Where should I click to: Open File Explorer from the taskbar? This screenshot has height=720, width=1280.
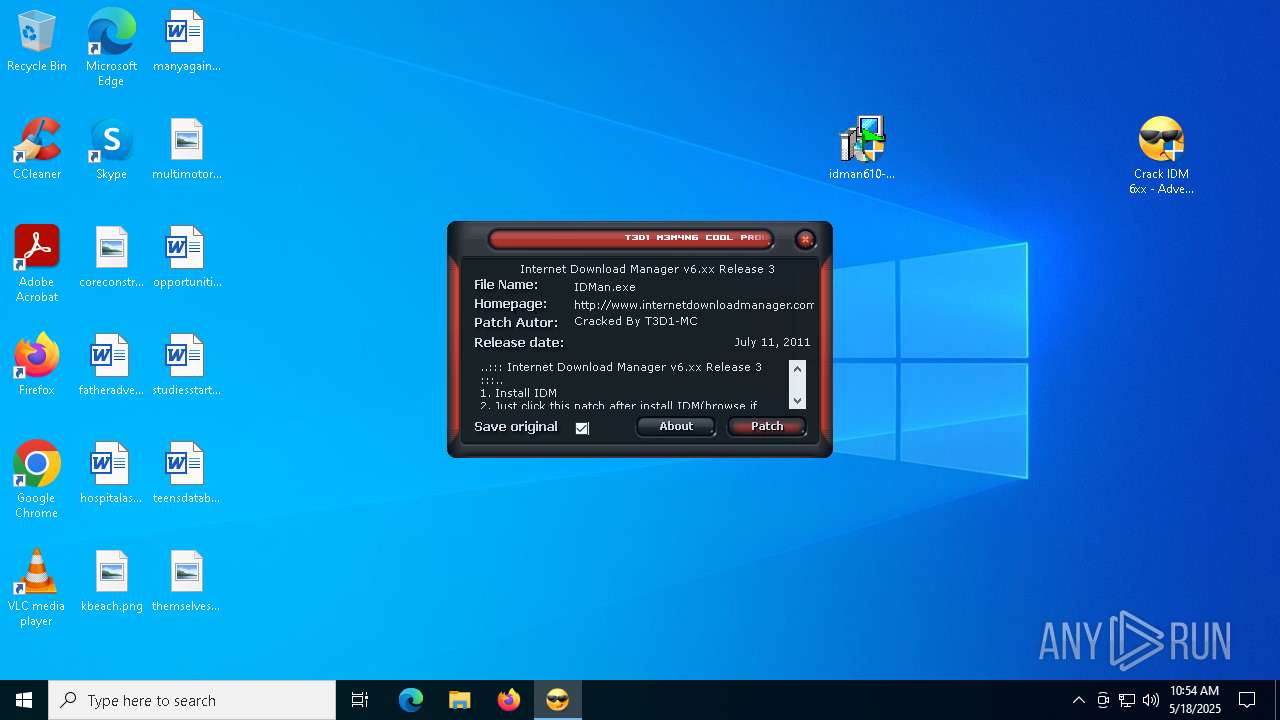coord(460,700)
